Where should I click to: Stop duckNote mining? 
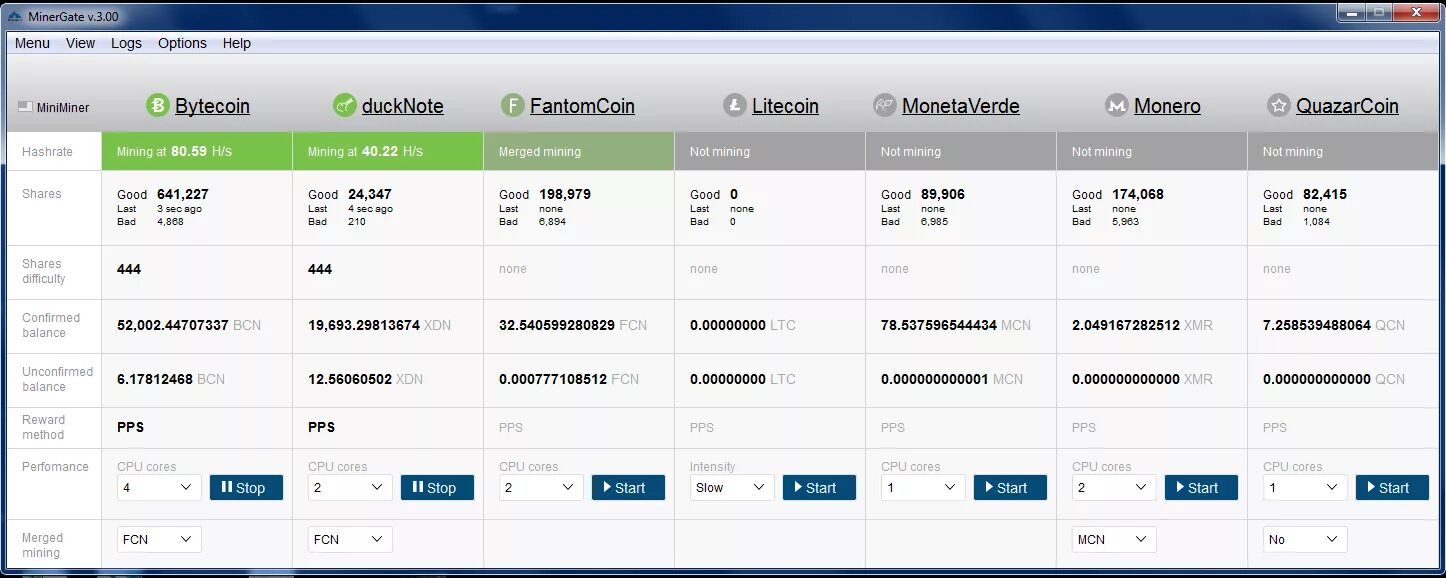point(437,487)
